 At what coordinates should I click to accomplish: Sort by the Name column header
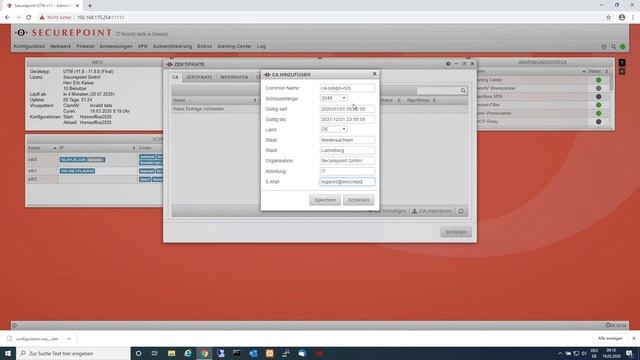coord(214,100)
